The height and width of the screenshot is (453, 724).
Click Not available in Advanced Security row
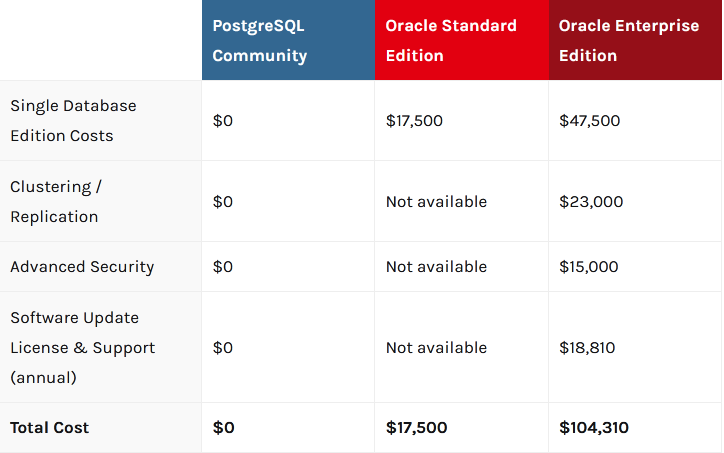point(436,266)
